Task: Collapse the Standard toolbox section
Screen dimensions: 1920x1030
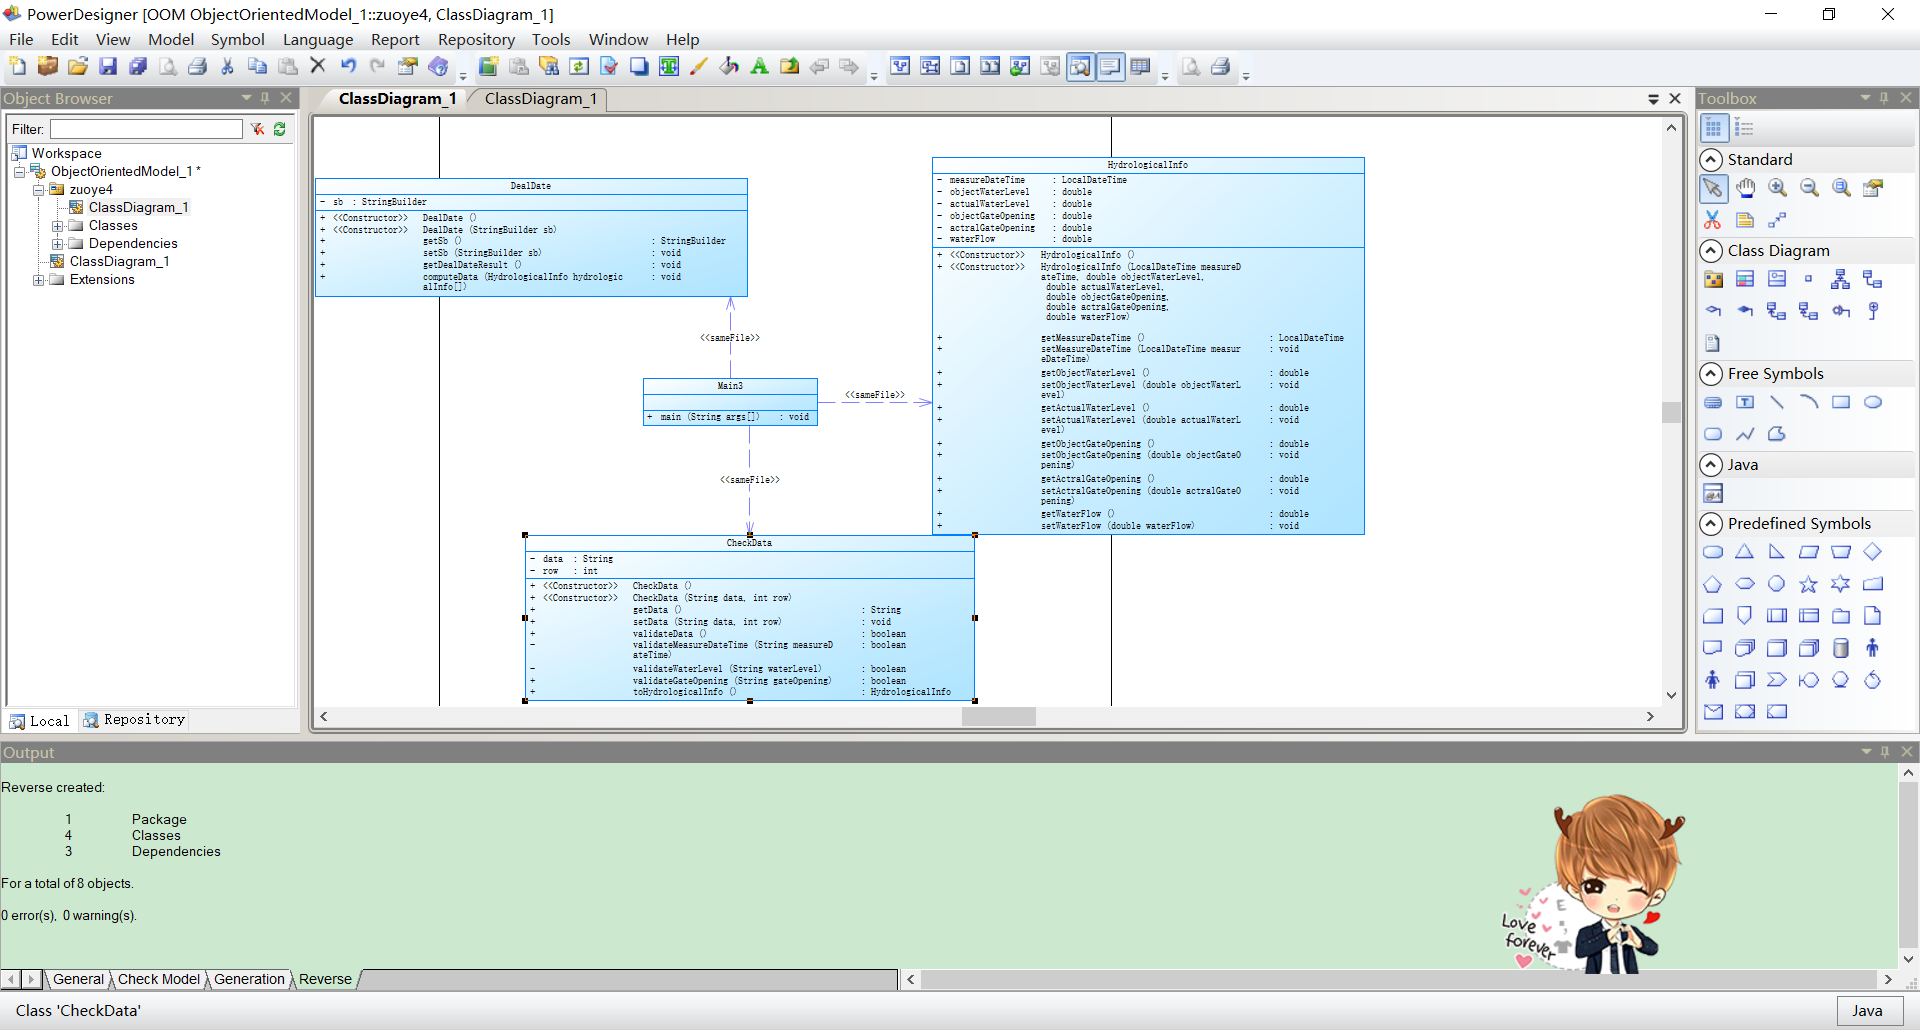Action: pos(1711,160)
